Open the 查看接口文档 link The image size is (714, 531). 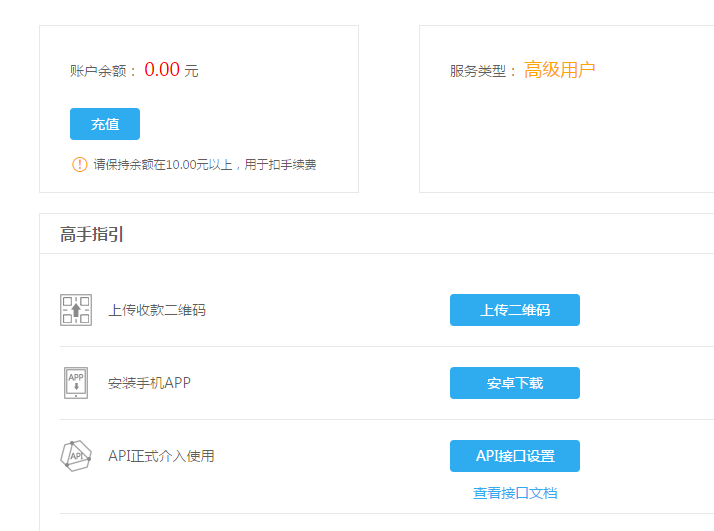(x=515, y=493)
